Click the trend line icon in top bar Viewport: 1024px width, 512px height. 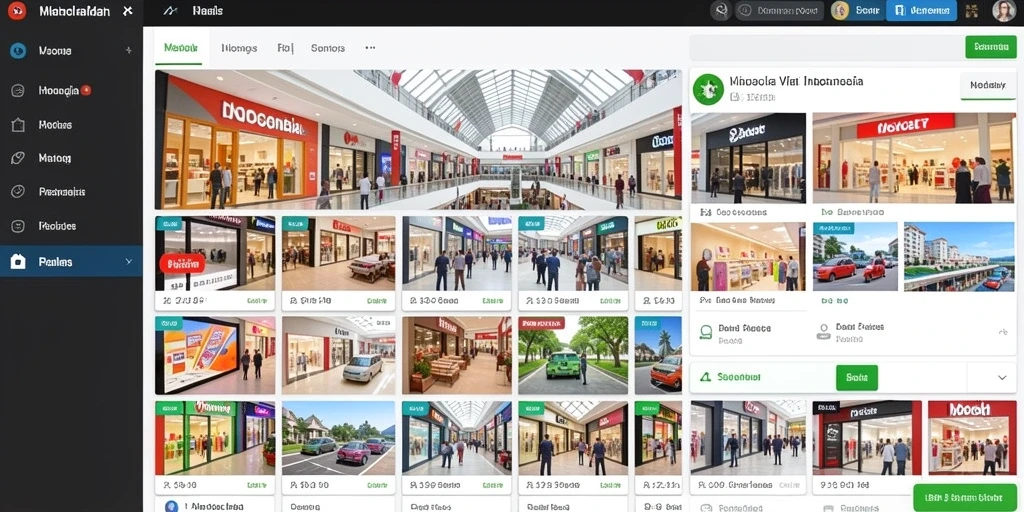pyautogui.click(x=170, y=10)
